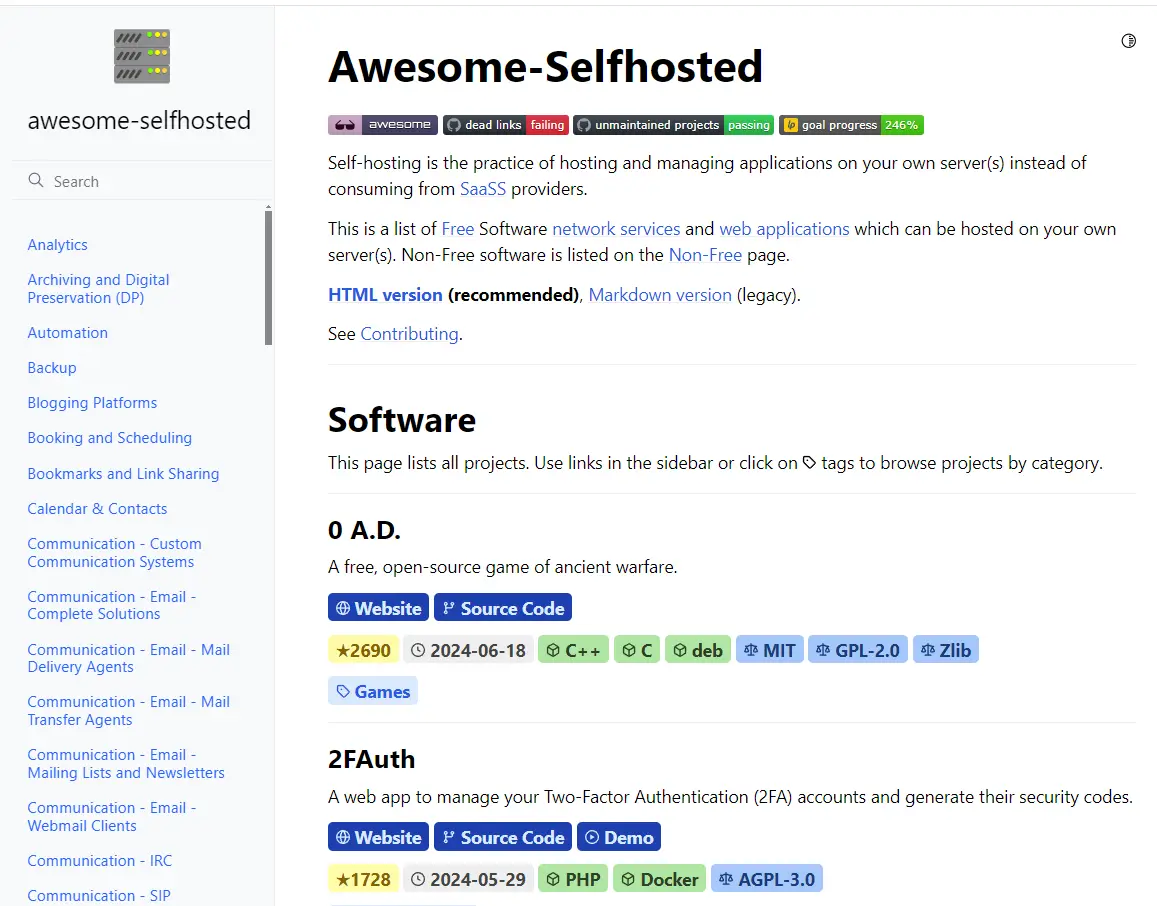Image resolution: width=1157 pixels, height=906 pixels.
Task: Click the 0 A.D. Website button
Action: [x=378, y=608]
